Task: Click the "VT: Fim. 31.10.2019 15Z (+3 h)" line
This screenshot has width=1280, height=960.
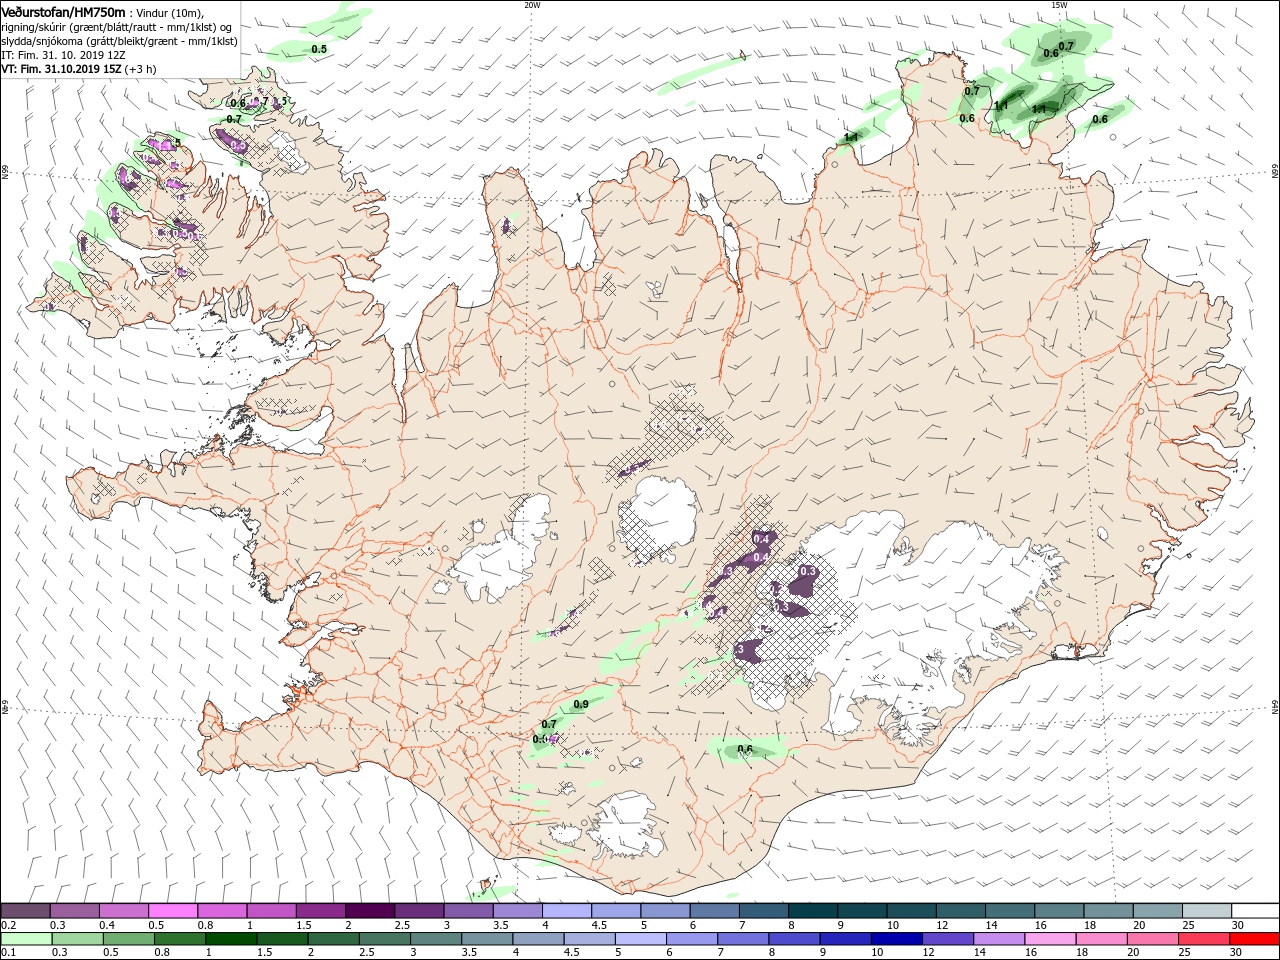Action: point(79,69)
